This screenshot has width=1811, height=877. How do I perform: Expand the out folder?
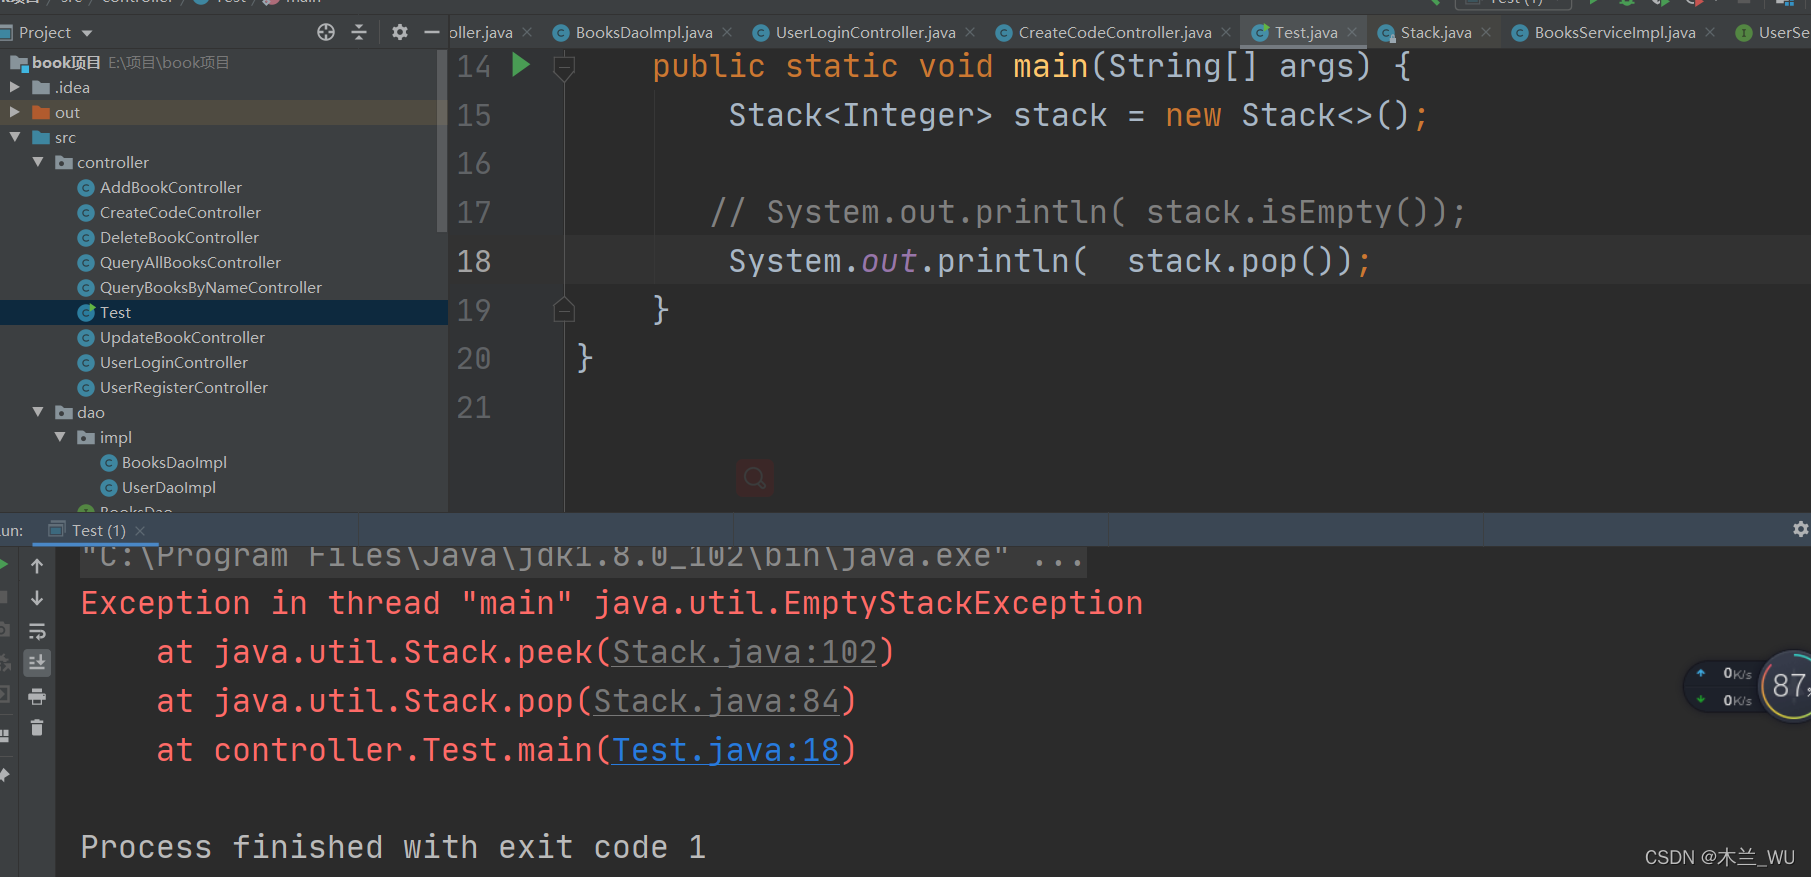tap(15, 112)
